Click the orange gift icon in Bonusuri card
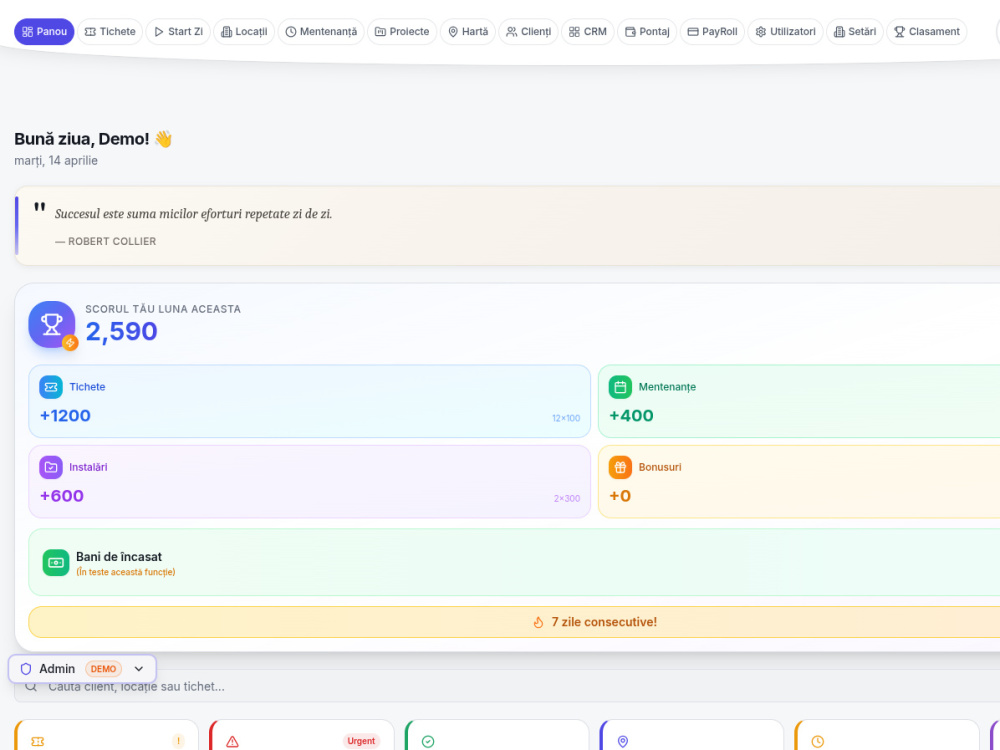 (620, 467)
